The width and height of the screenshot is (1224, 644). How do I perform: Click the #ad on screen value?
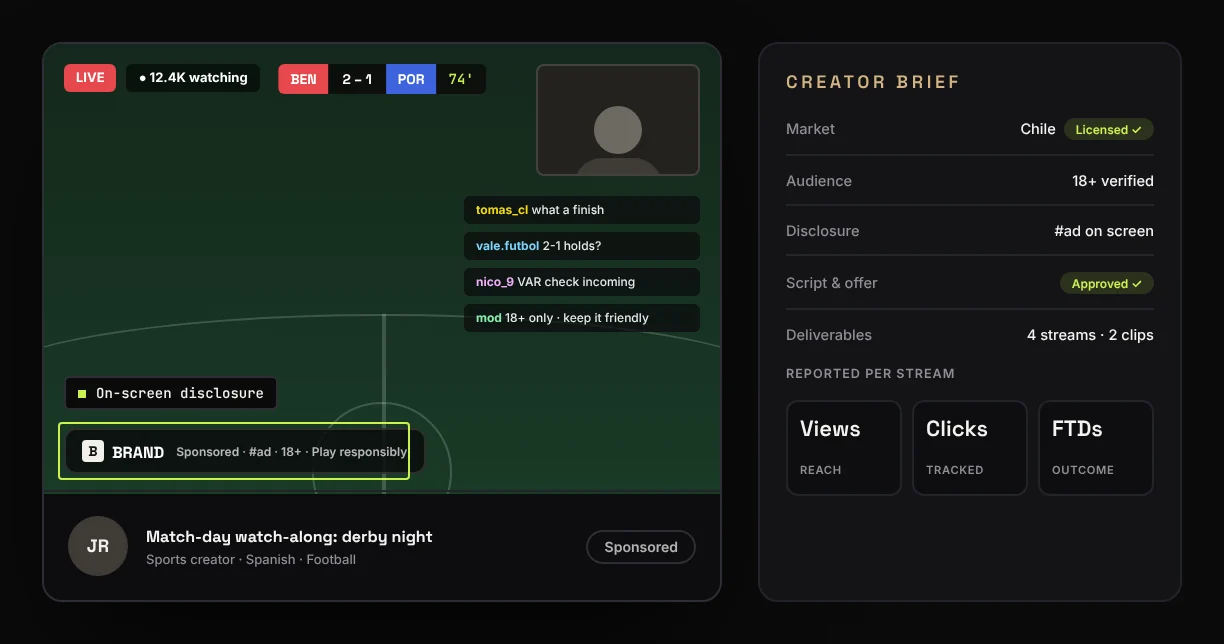pos(1104,231)
